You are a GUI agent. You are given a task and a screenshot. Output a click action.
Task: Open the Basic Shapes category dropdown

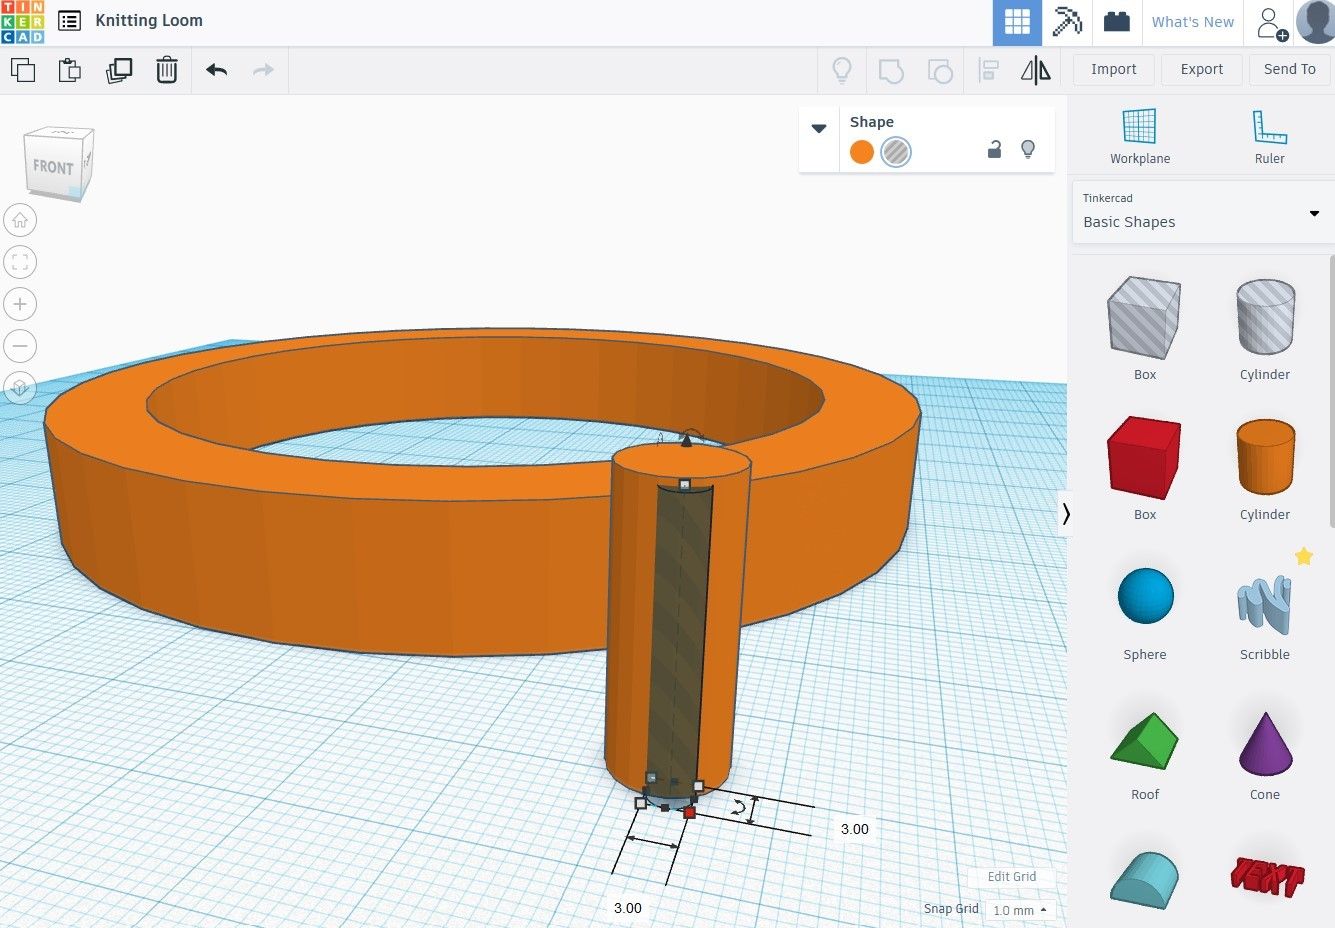1202,213
